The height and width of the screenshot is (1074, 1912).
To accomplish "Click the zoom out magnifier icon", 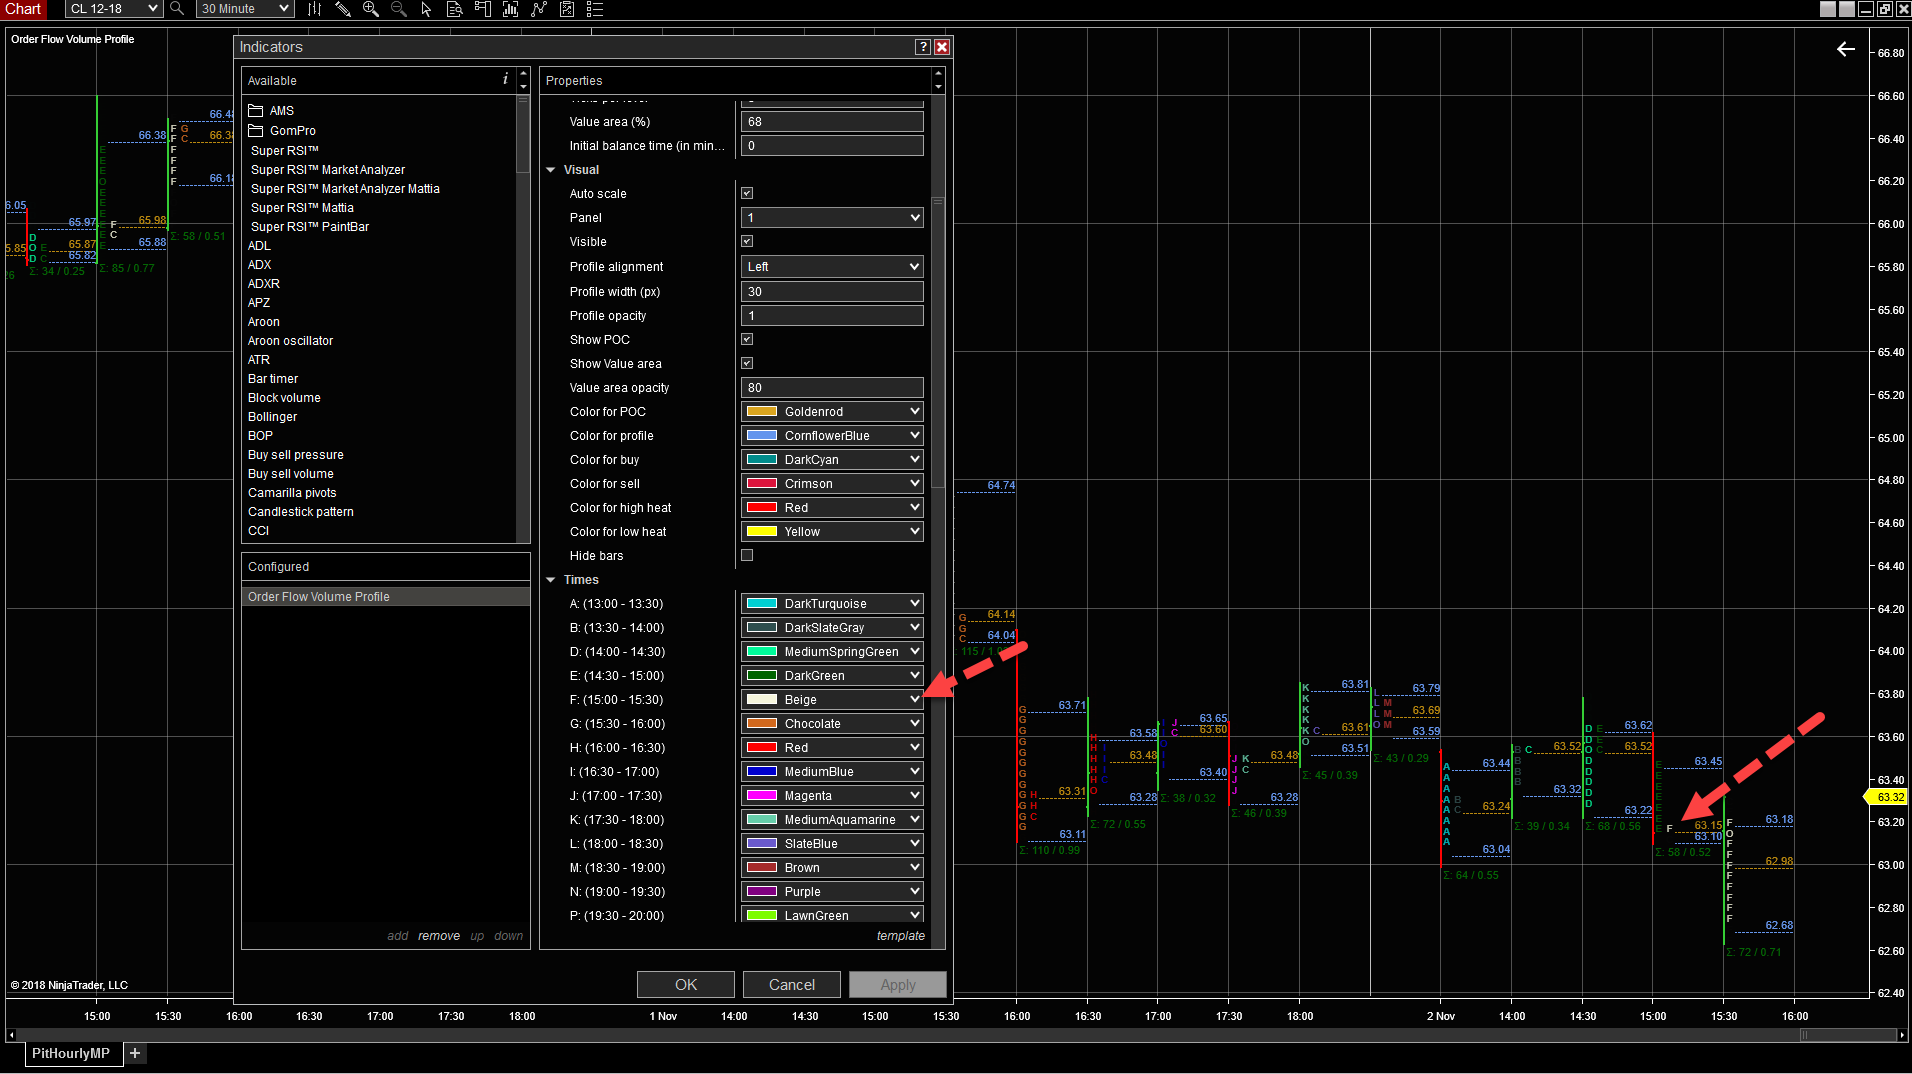I will tap(398, 9).
